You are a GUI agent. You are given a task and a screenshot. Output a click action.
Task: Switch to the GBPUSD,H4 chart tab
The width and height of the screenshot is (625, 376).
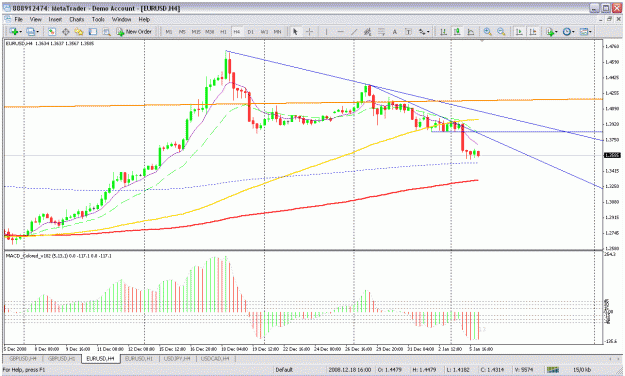22,359
